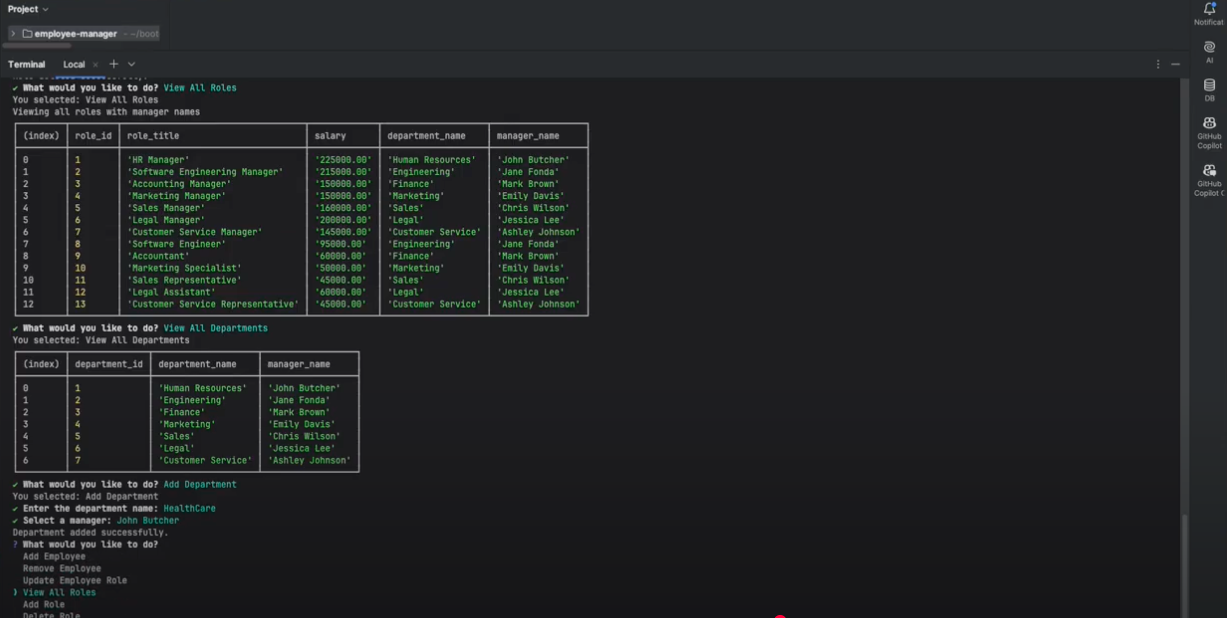The width and height of the screenshot is (1227, 618).
Task: Select Add Employee from the prompt list
Action: point(54,556)
